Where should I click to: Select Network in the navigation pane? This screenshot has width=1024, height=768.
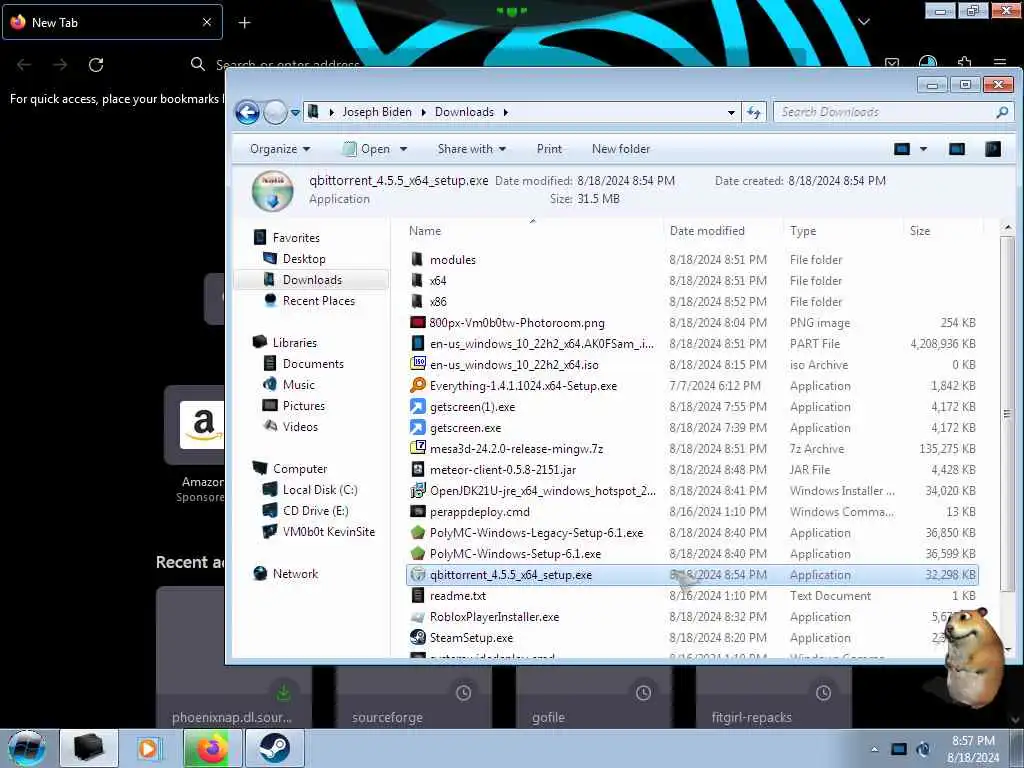295,573
